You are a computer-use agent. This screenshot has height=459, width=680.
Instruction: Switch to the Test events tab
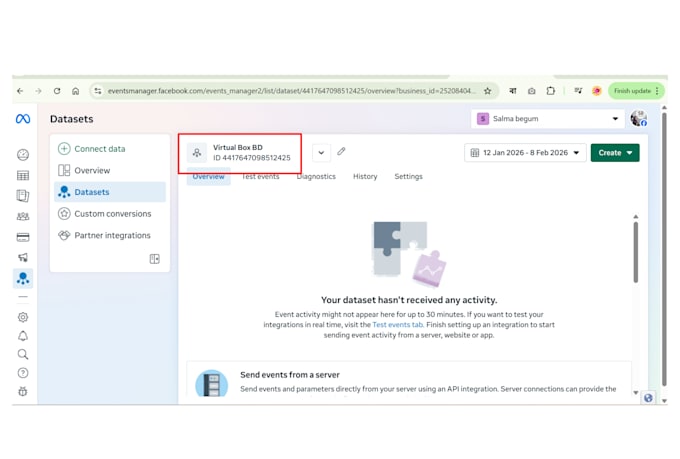tap(260, 177)
